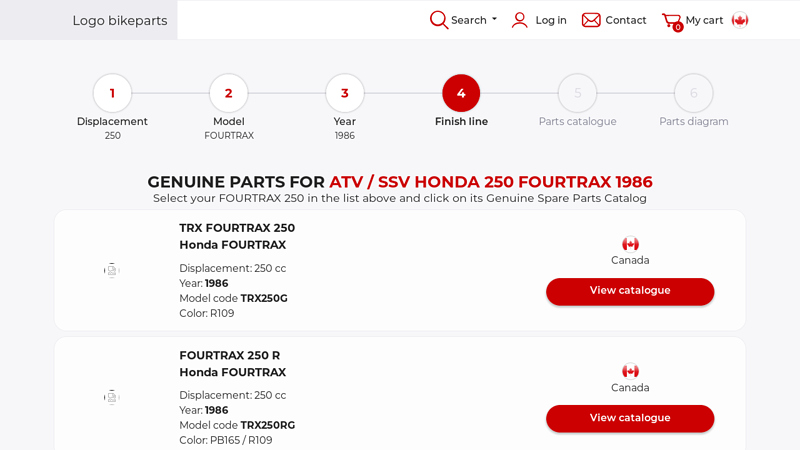Click the FOURTRAX 250 R placeholder thumbnail
The image size is (800, 450).
[x=112, y=397]
